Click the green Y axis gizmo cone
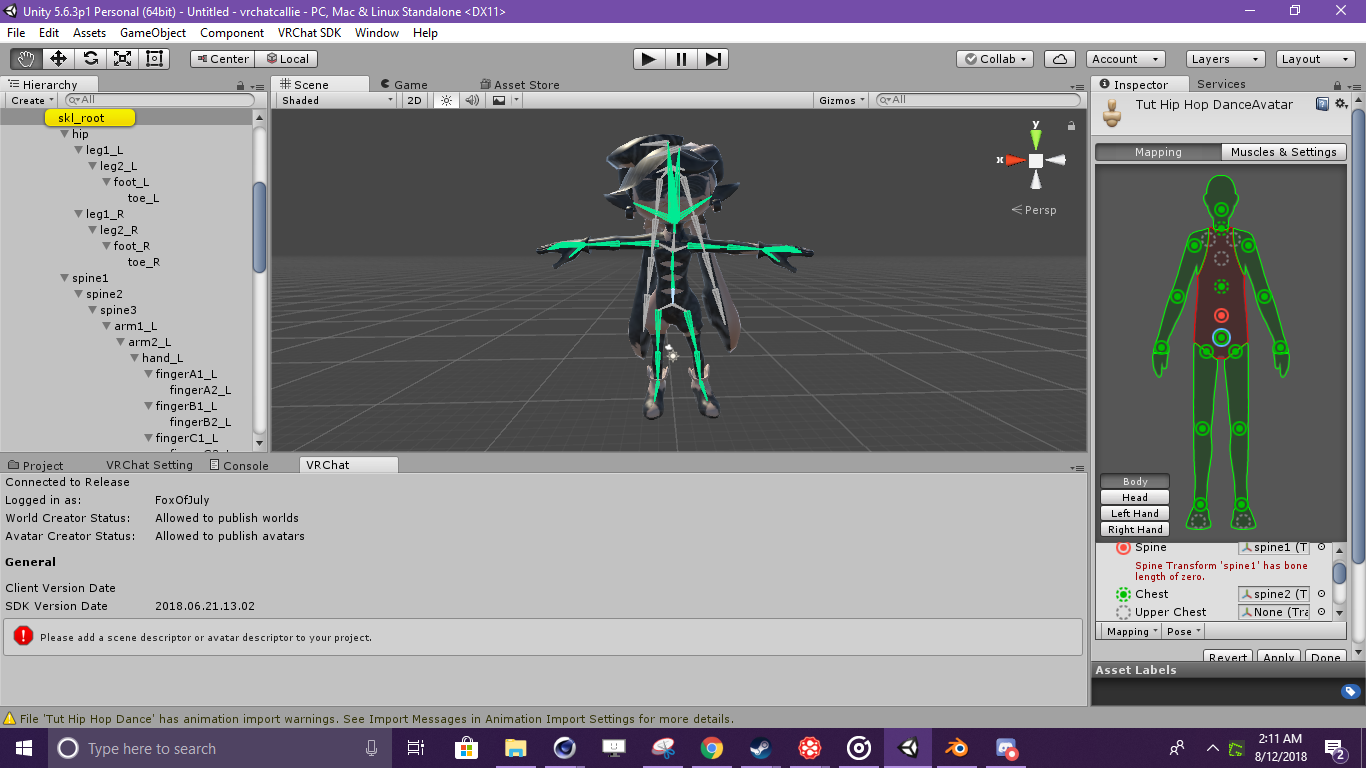 tap(1036, 138)
